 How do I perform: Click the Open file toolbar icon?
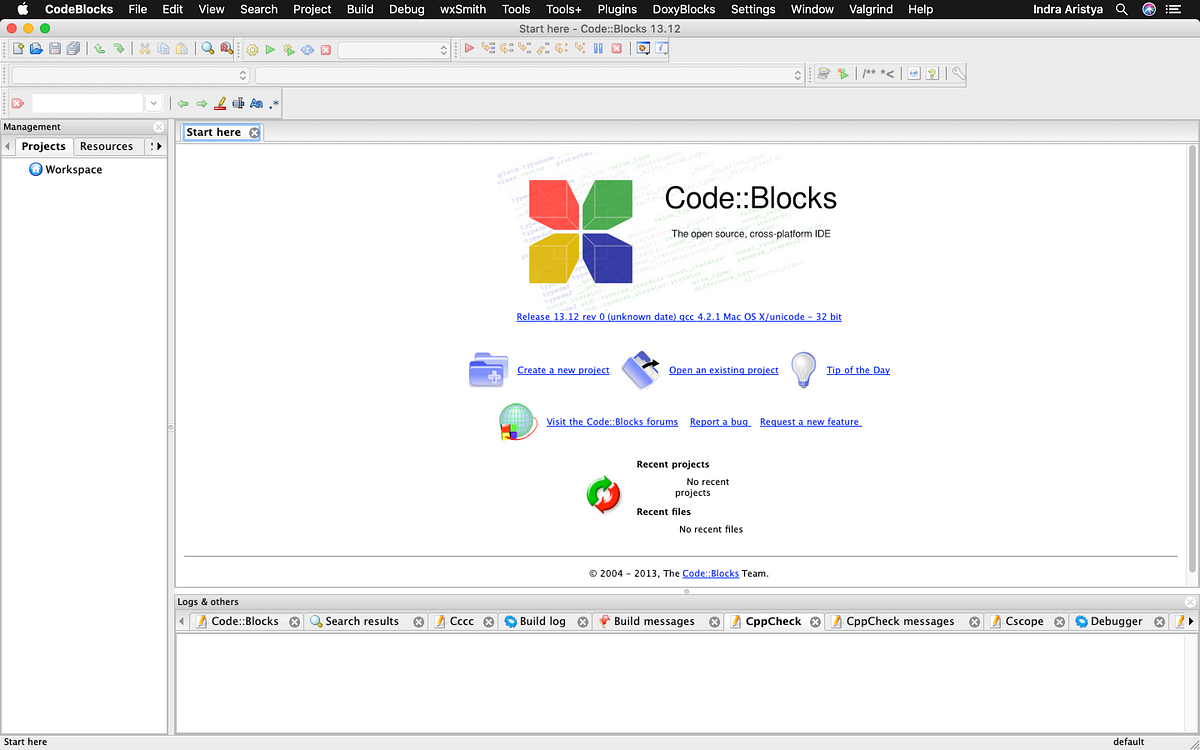click(x=36, y=49)
